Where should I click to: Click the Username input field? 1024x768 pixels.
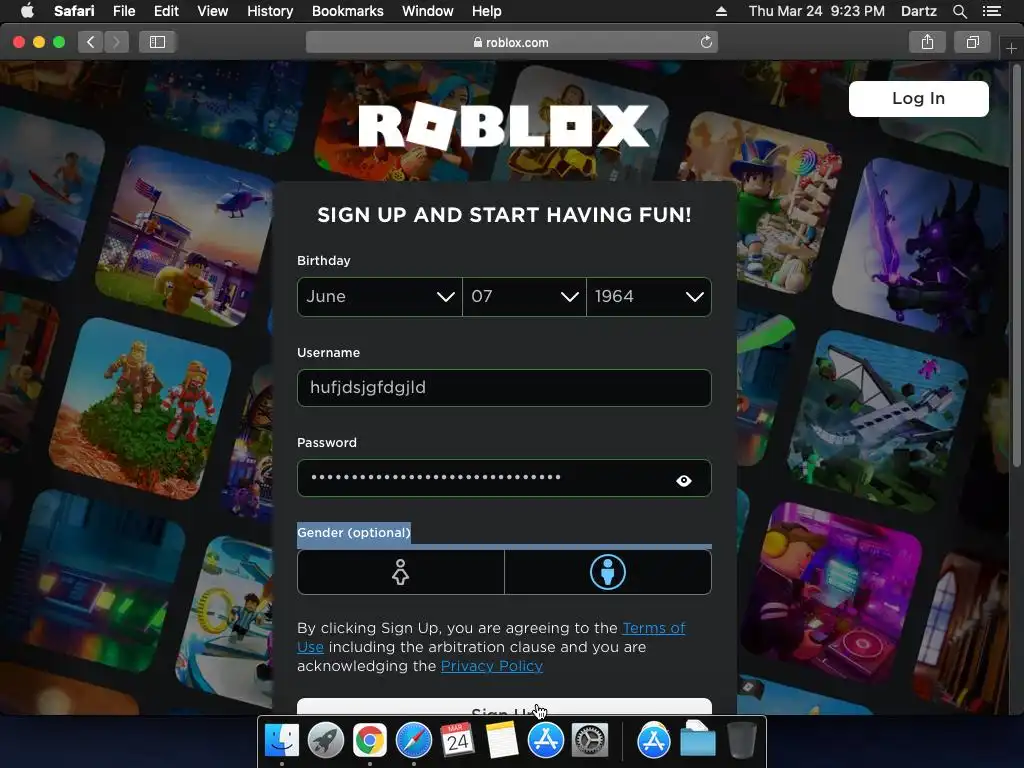(x=504, y=388)
